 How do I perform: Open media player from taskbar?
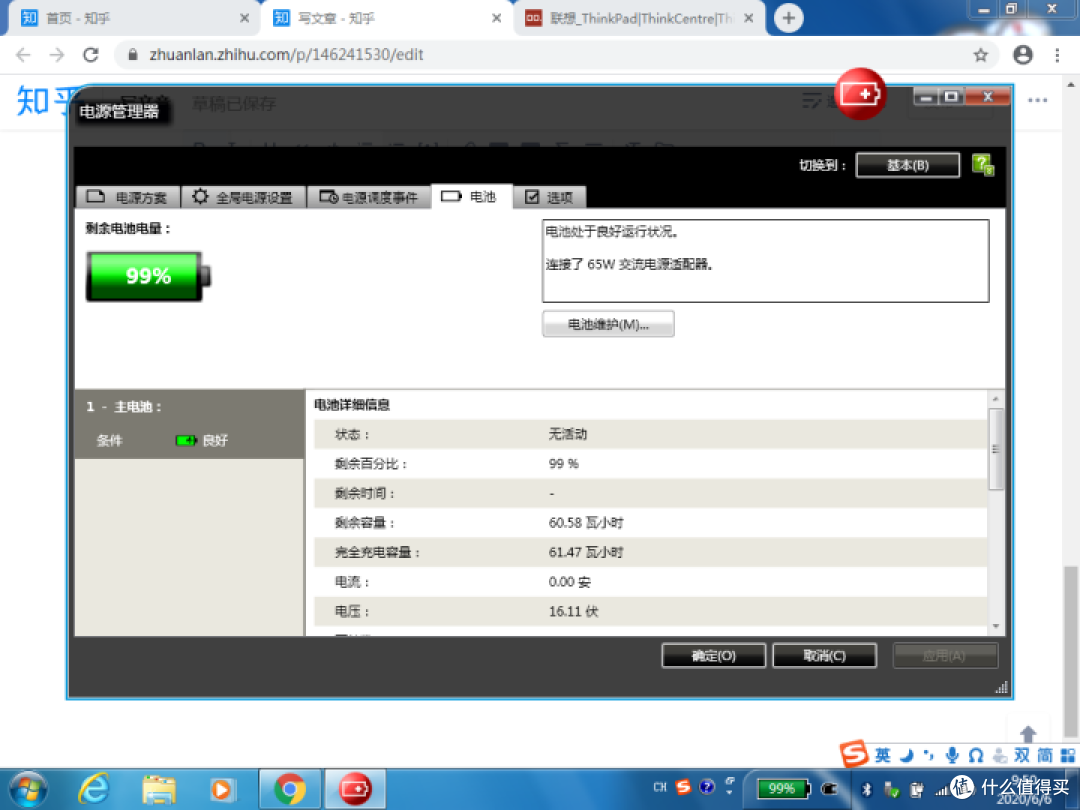click(222, 789)
